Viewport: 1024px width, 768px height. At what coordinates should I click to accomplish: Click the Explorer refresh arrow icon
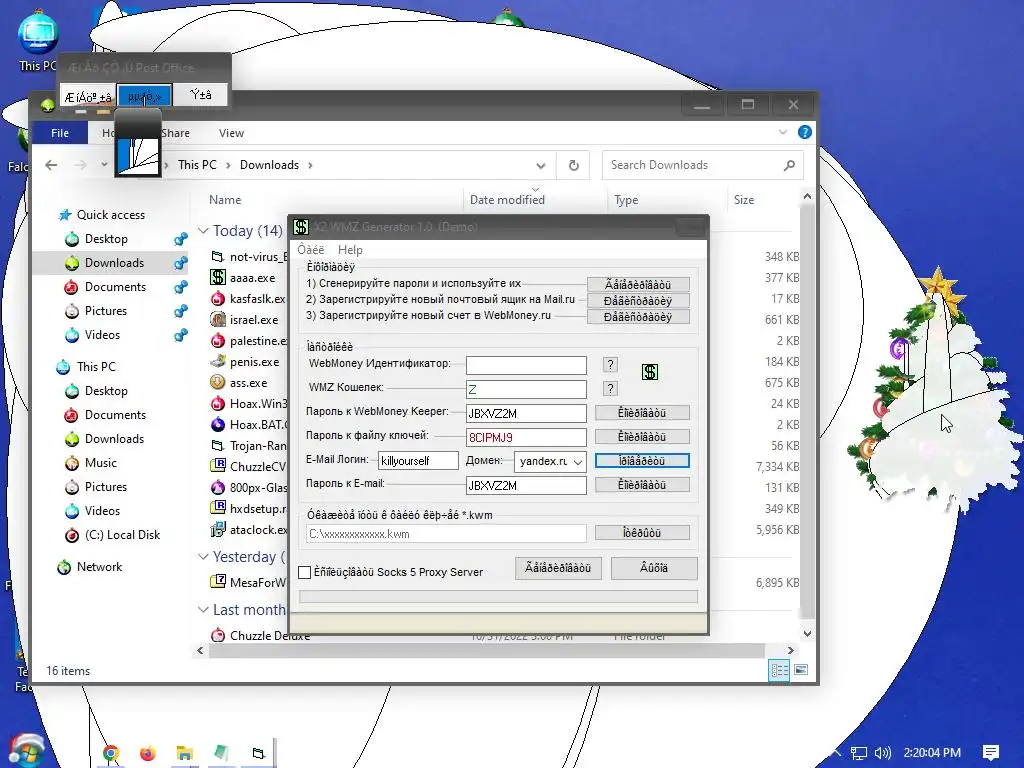pyautogui.click(x=573, y=165)
